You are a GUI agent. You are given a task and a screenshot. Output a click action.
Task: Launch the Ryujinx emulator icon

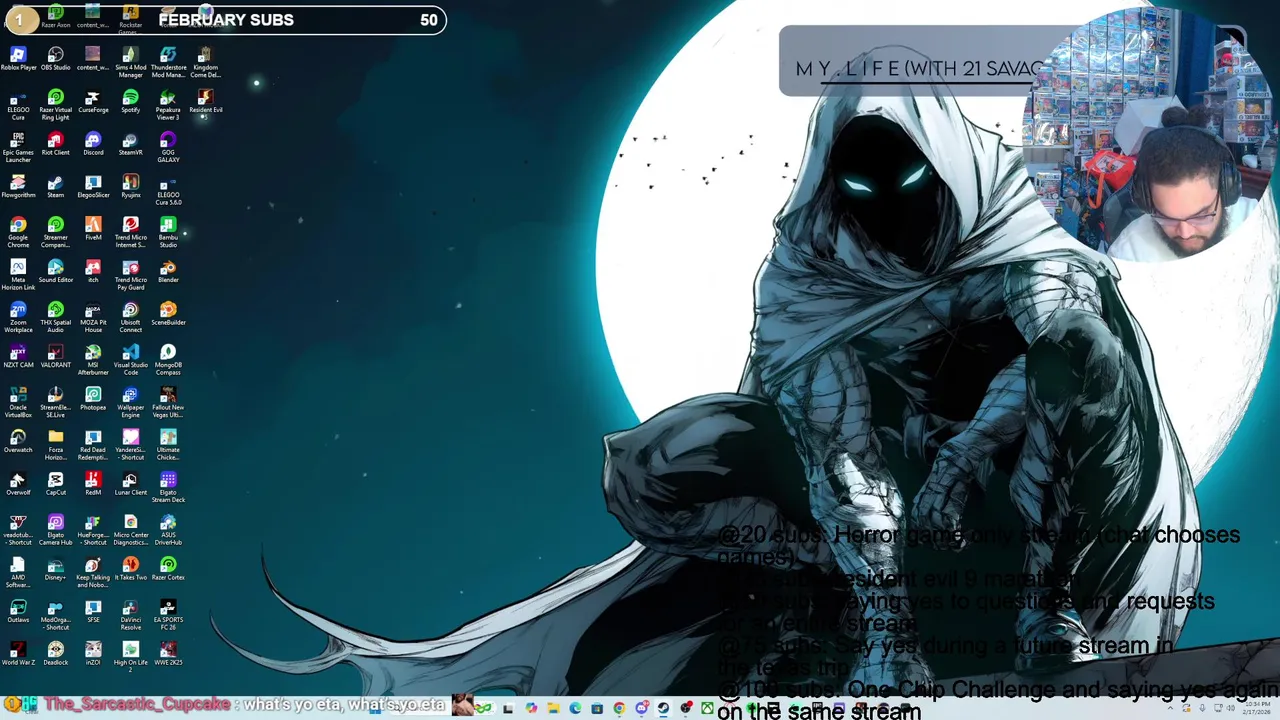coord(130,187)
